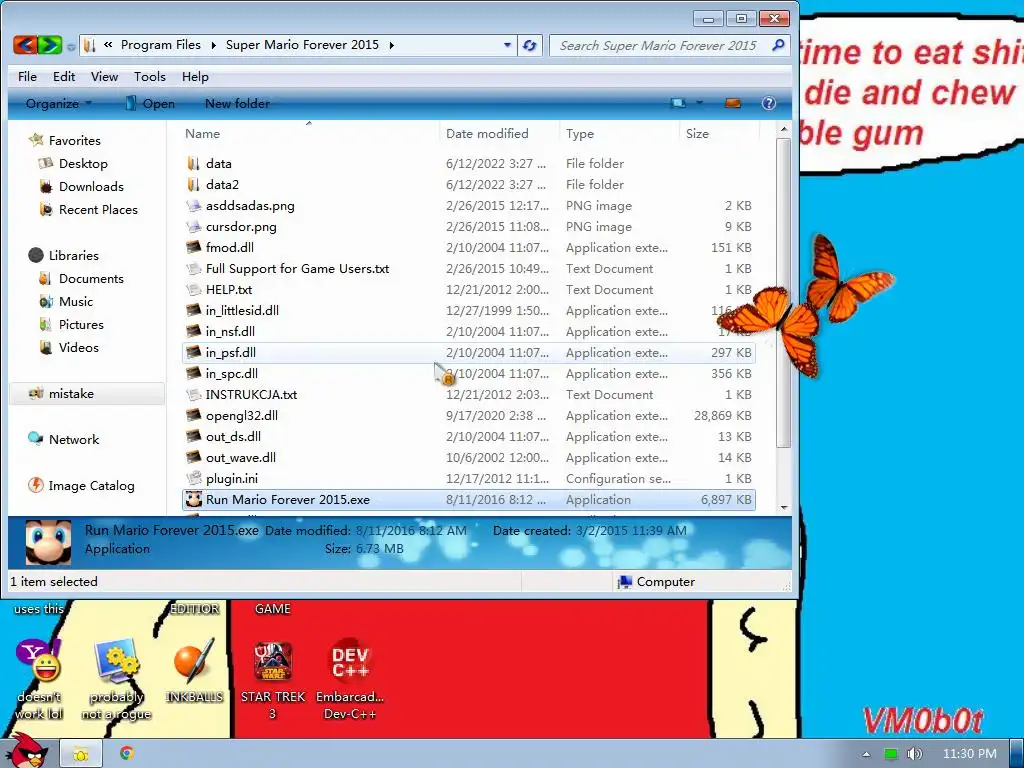Open the Edit menu
This screenshot has width=1024, height=768.
pyautogui.click(x=64, y=76)
